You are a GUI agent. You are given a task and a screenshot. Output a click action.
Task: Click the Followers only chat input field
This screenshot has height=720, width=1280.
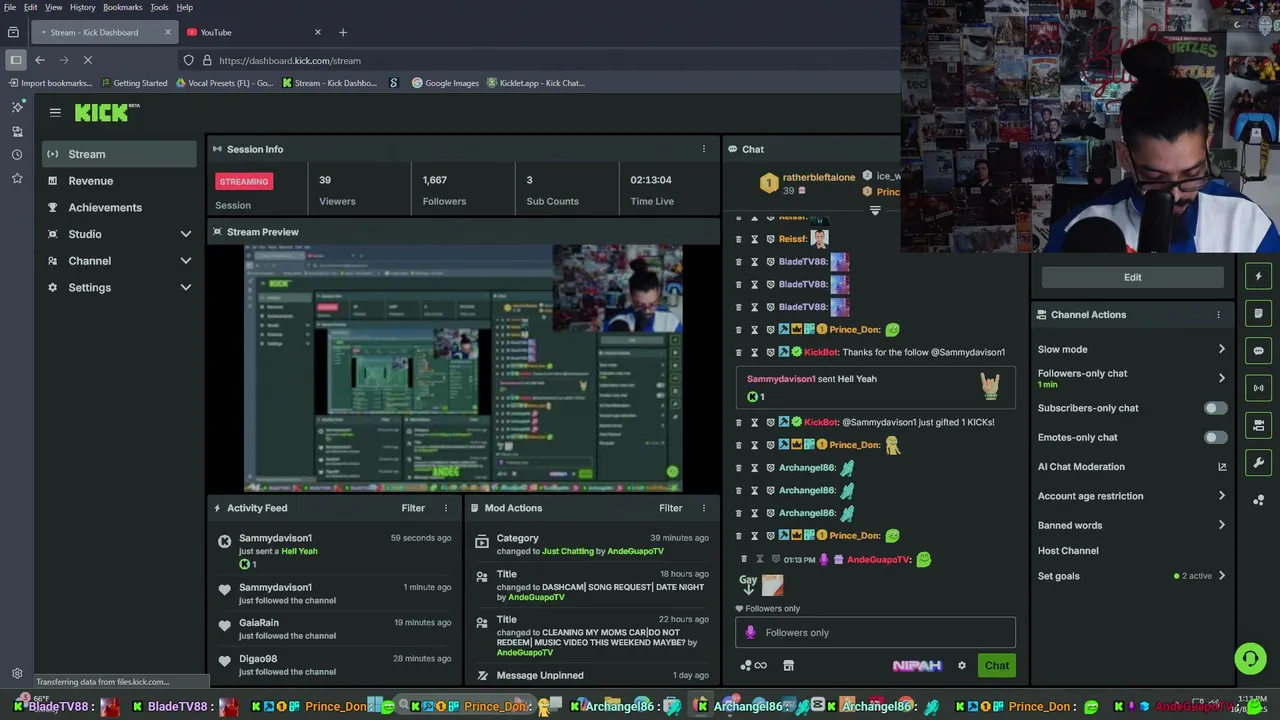tap(875, 633)
